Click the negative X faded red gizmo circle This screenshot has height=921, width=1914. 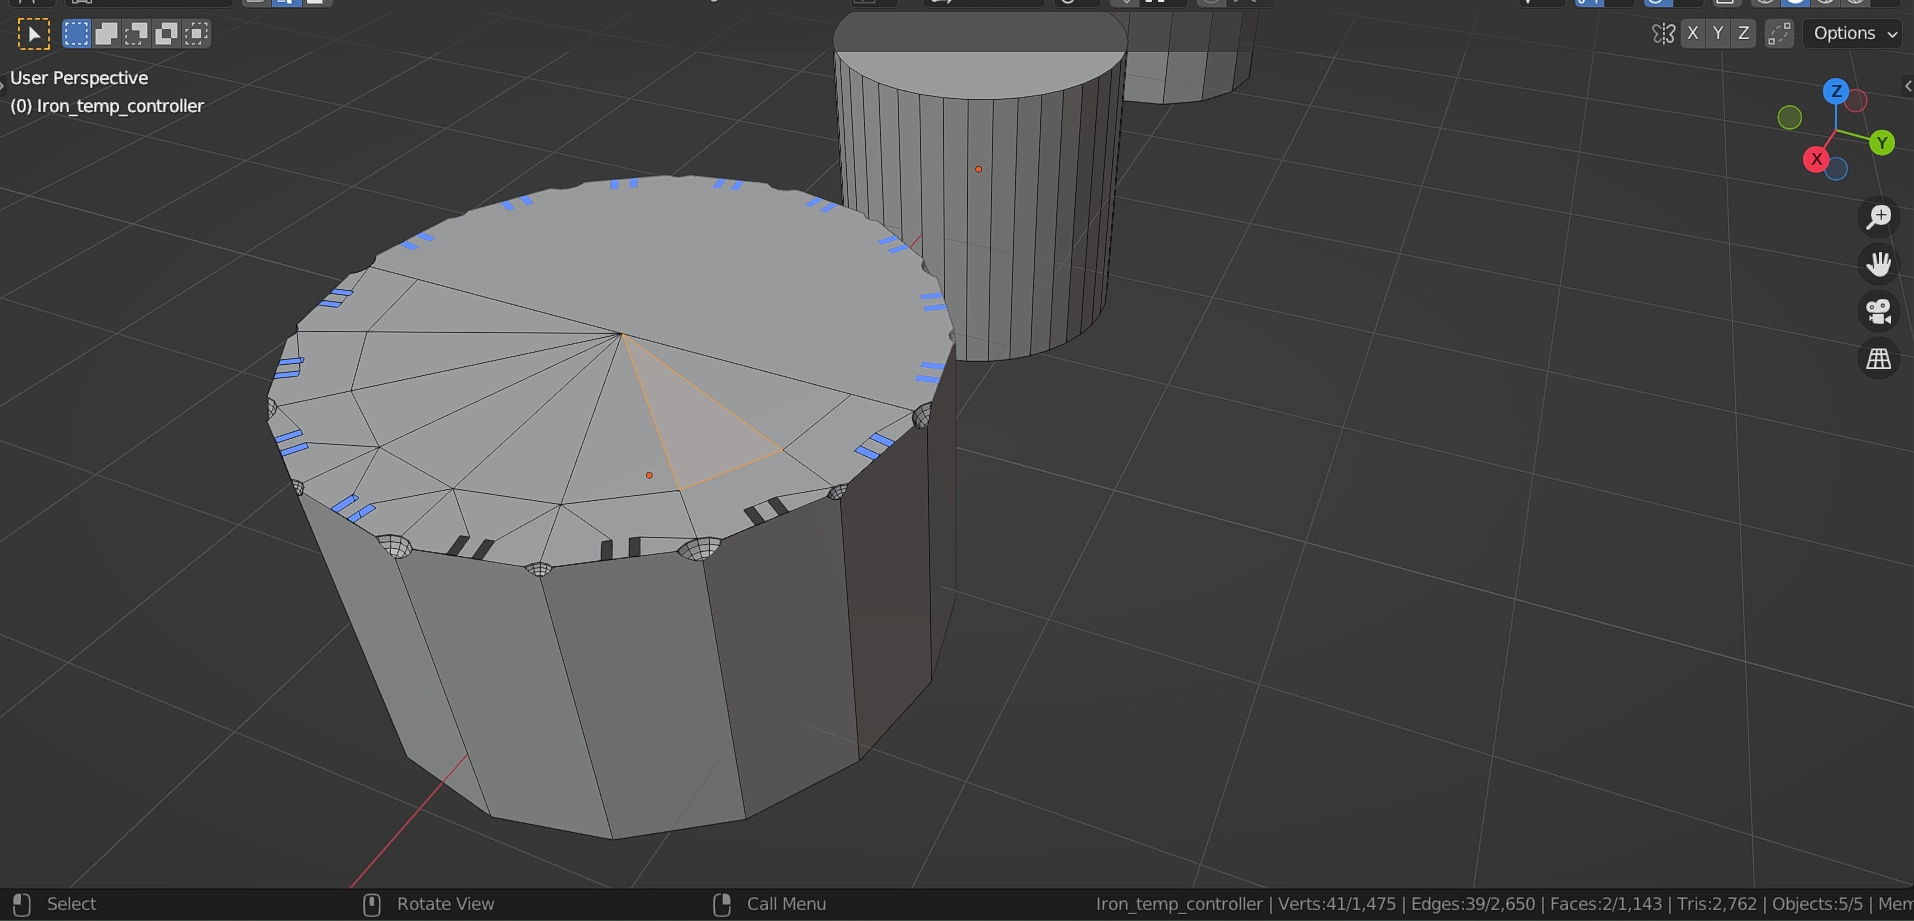click(1857, 101)
